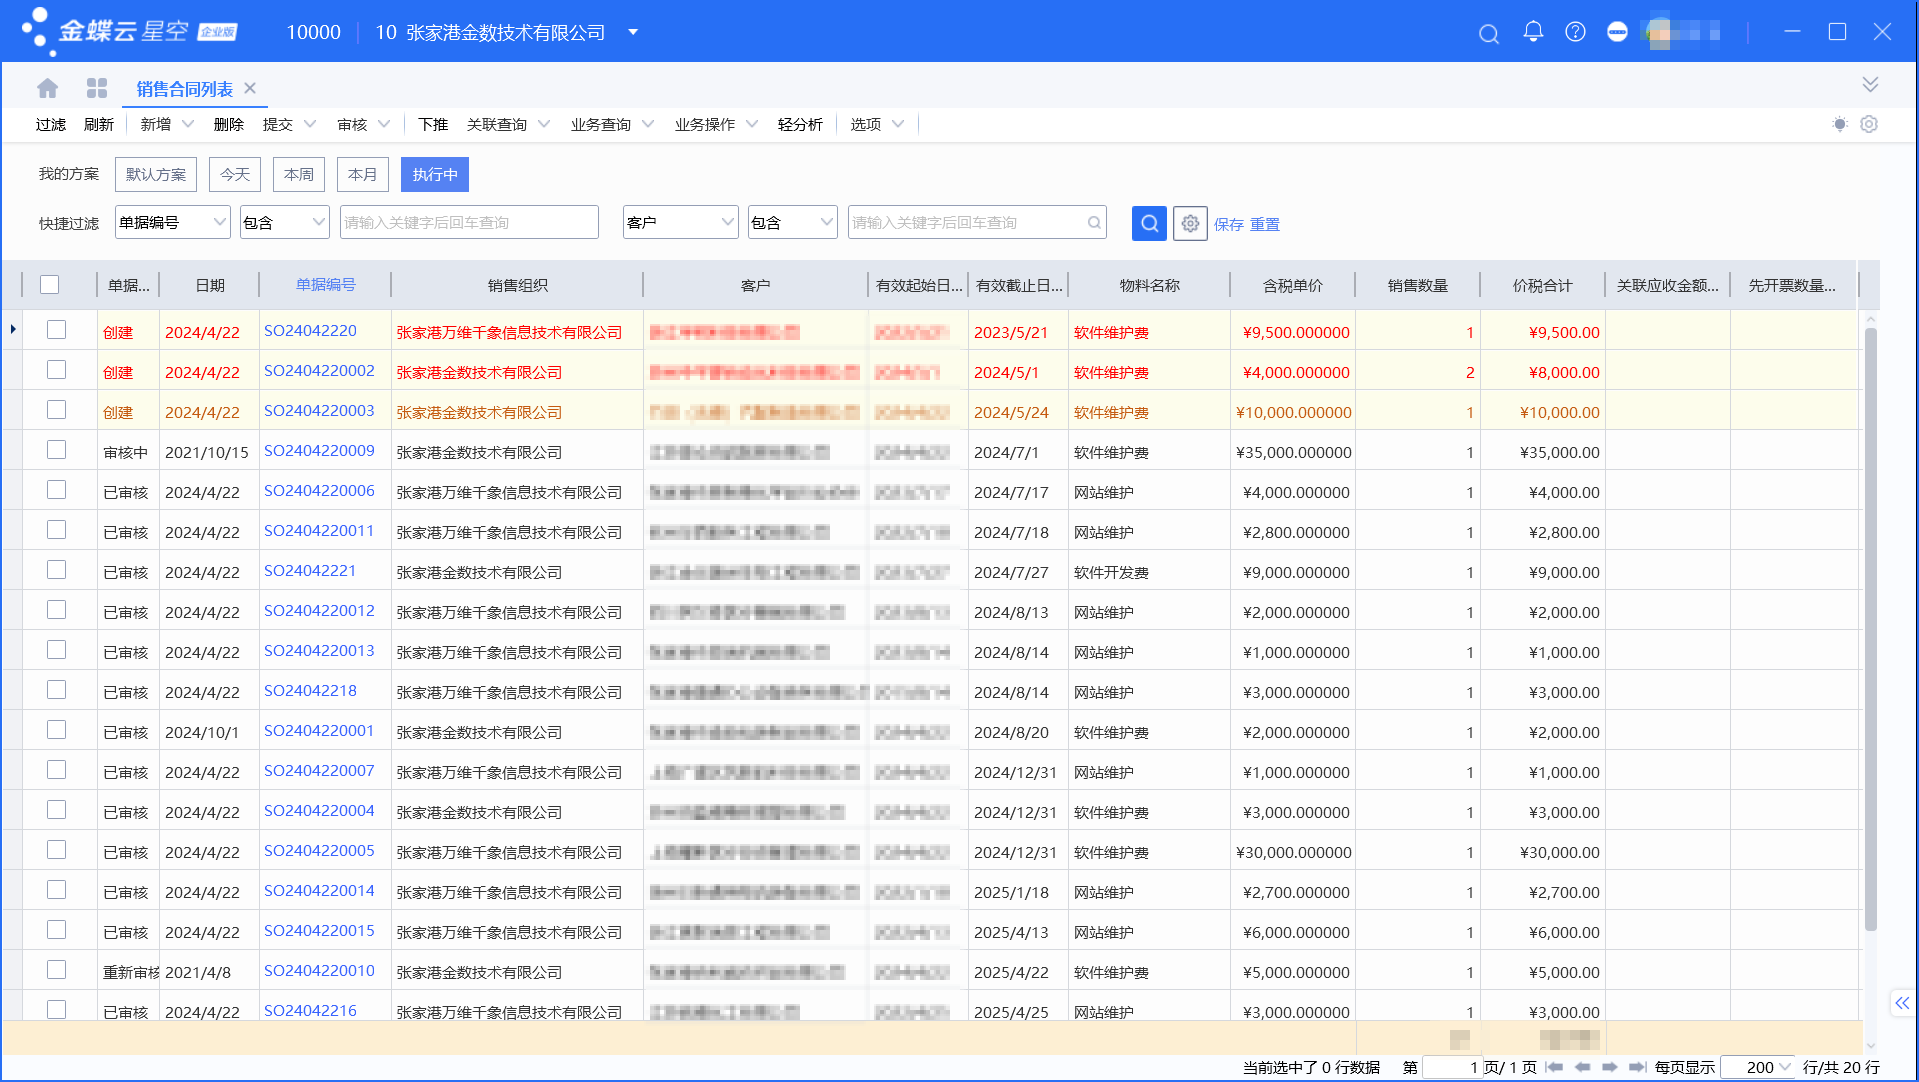Click the 金蝶云星空 logo
This screenshot has width=1919, height=1082.
pyautogui.click(x=130, y=31)
